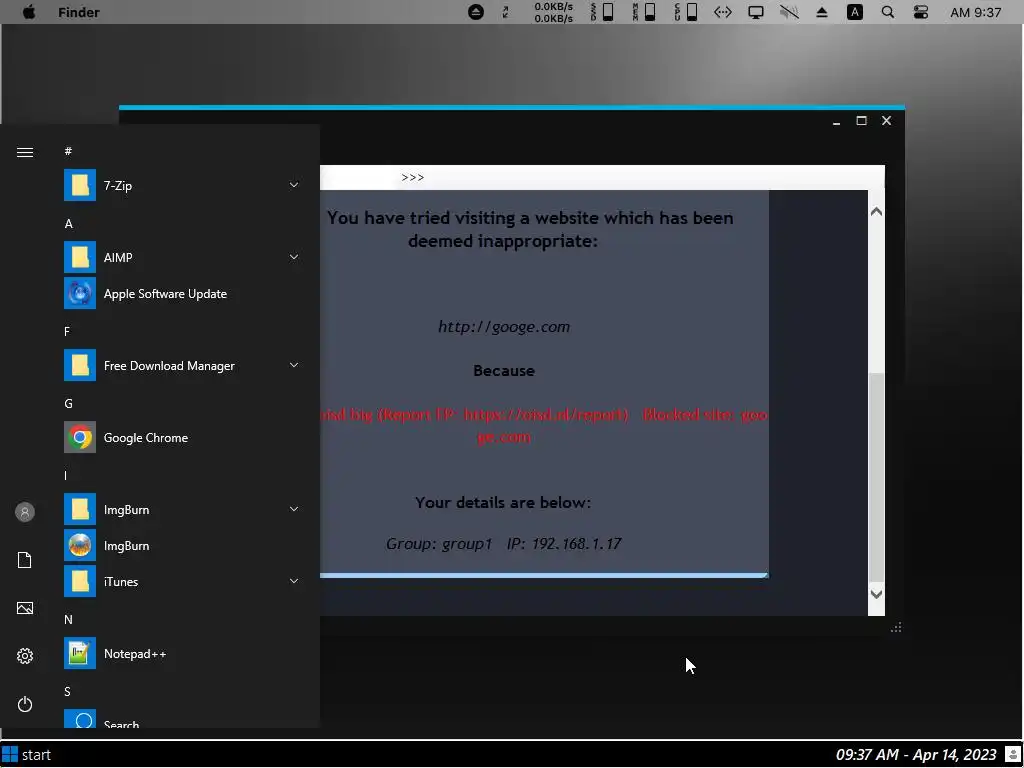The image size is (1024, 768).
Task: Open Control Center icon
Action: (921, 12)
